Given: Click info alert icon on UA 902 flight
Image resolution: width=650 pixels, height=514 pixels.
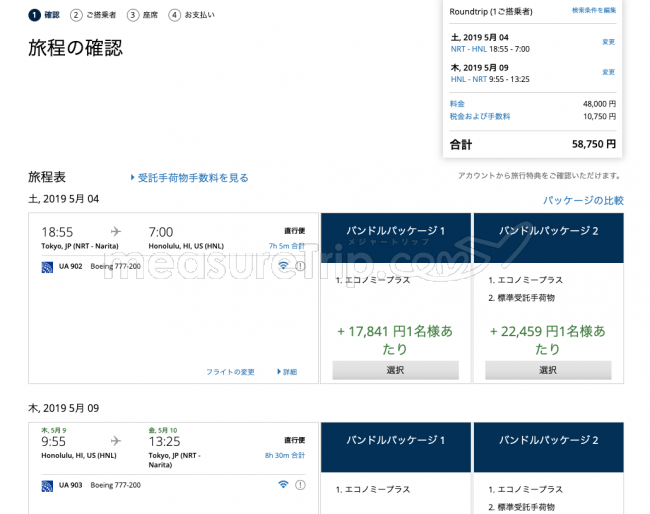Looking at the screenshot, I should pos(300,266).
